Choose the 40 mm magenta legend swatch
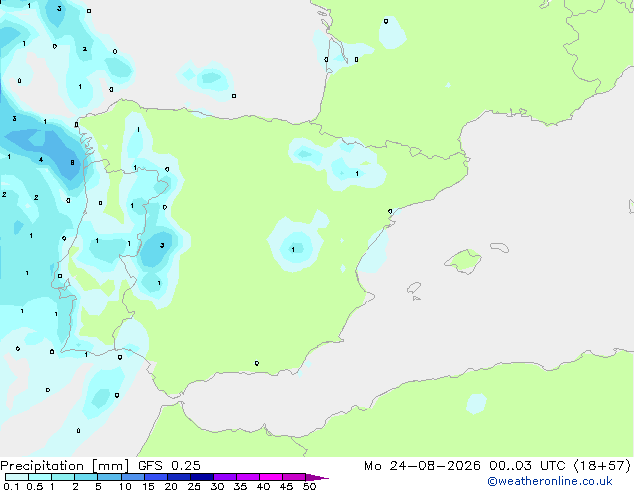The image size is (634, 490). coord(271,477)
